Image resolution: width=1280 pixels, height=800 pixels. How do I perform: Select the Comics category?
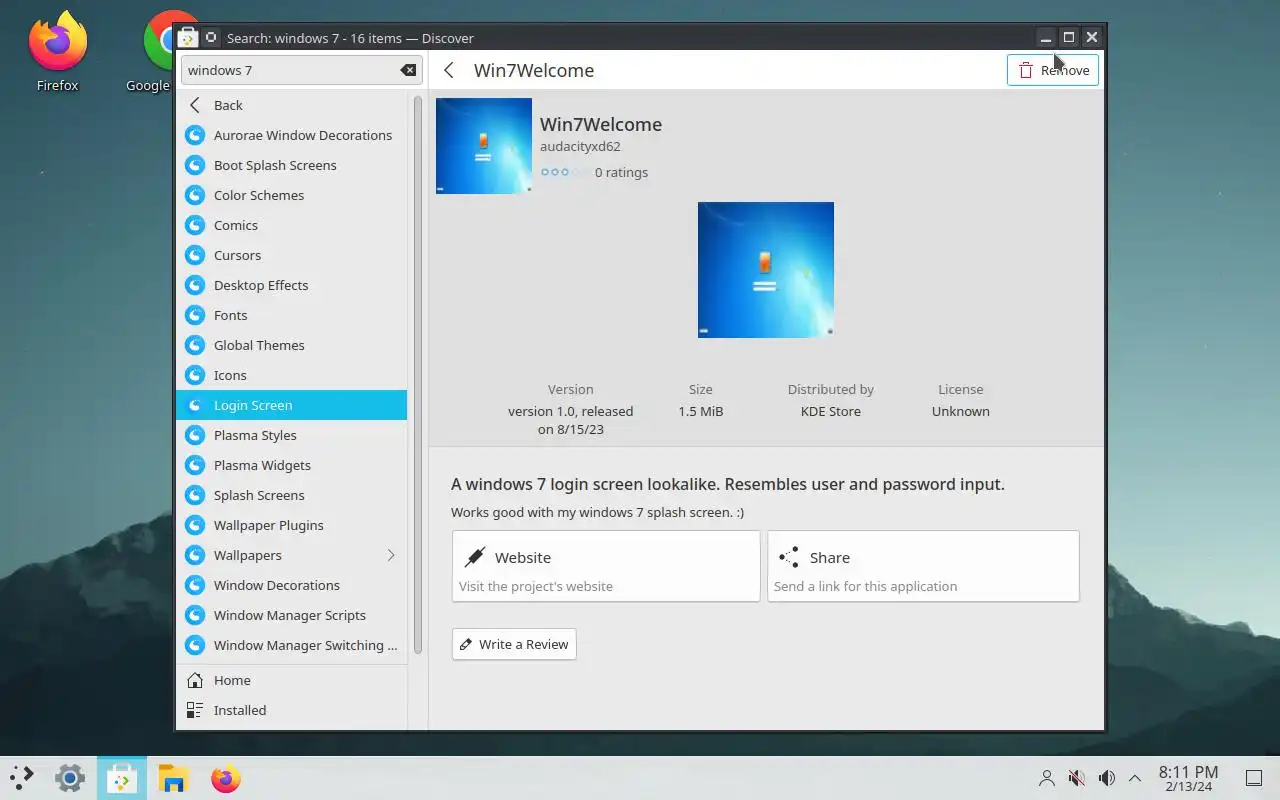(292, 225)
